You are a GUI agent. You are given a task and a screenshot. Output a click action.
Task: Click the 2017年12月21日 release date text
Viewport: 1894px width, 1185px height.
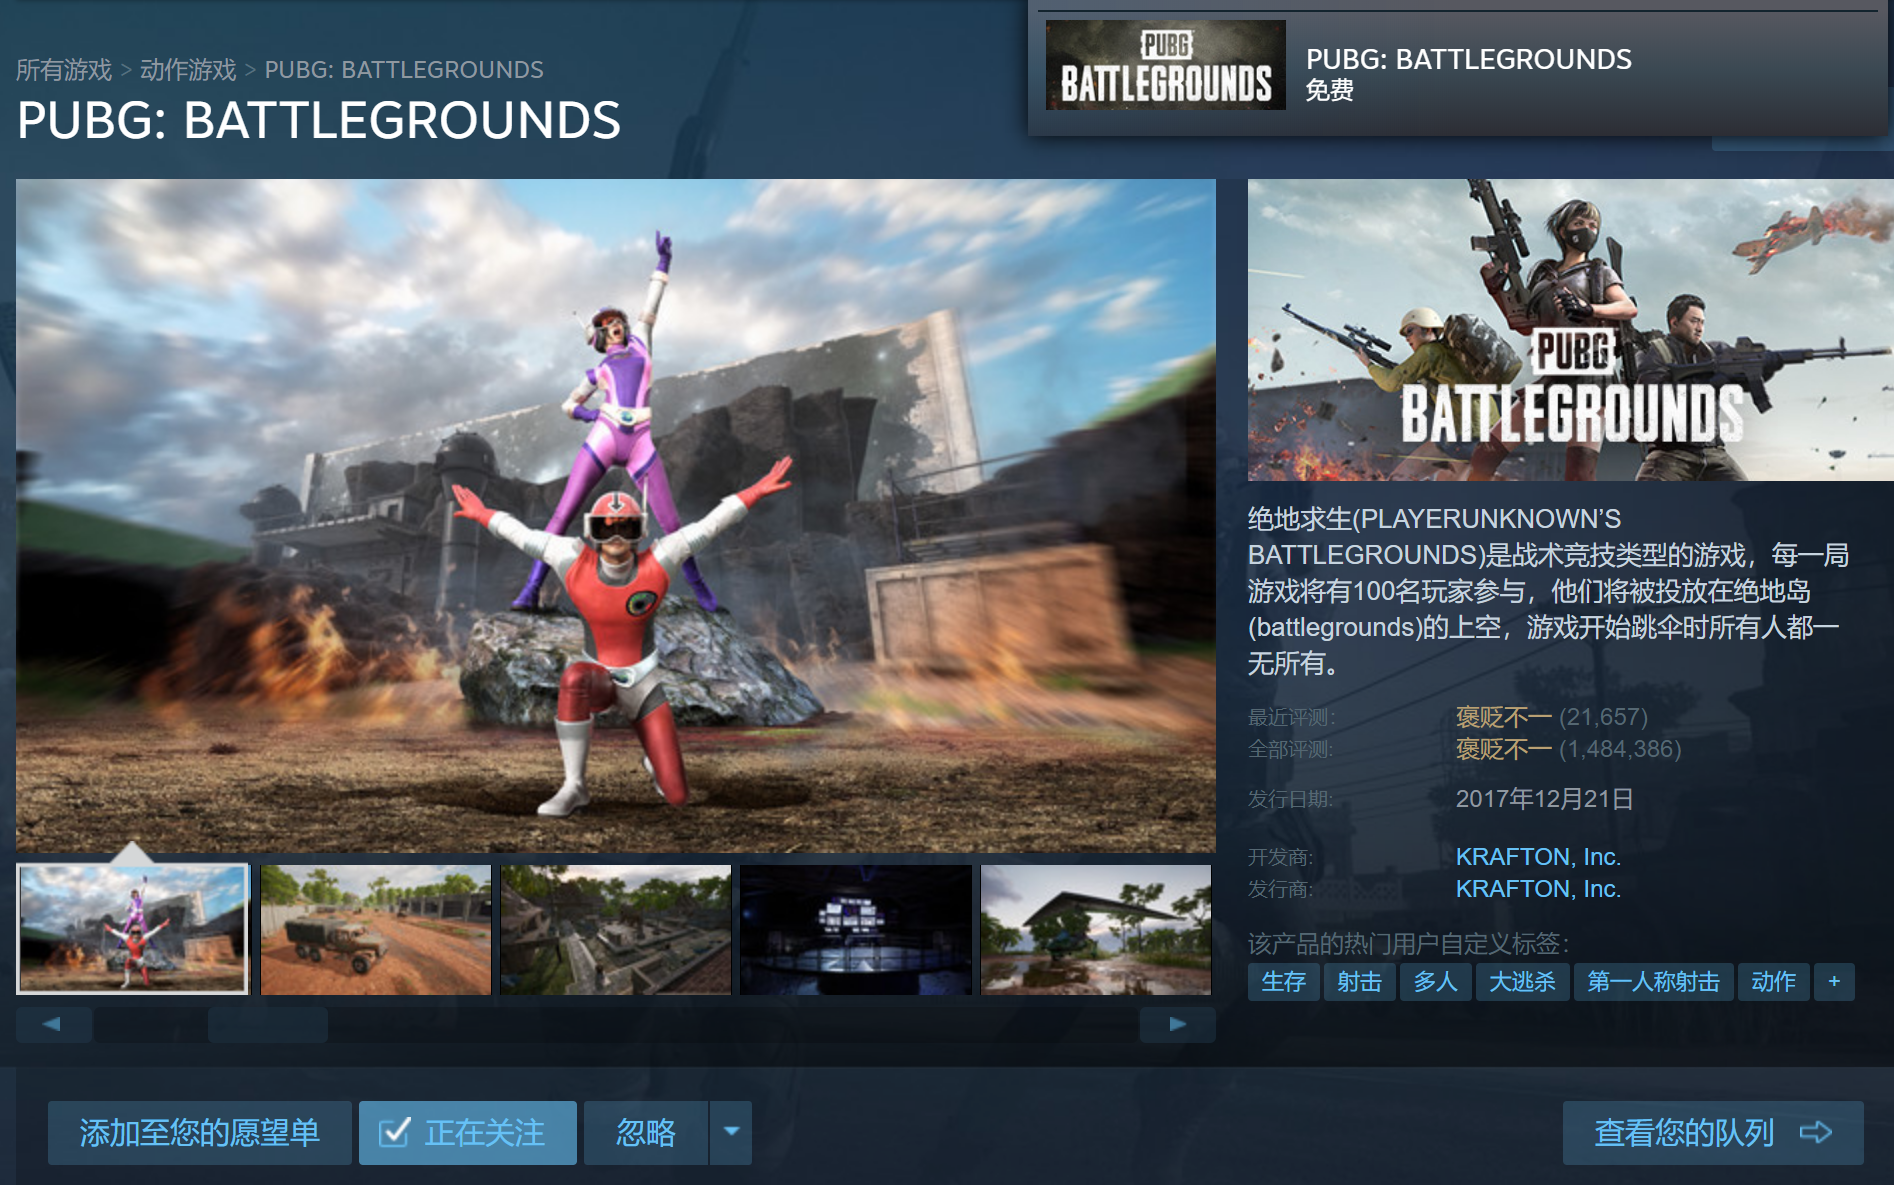click(1544, 799)
